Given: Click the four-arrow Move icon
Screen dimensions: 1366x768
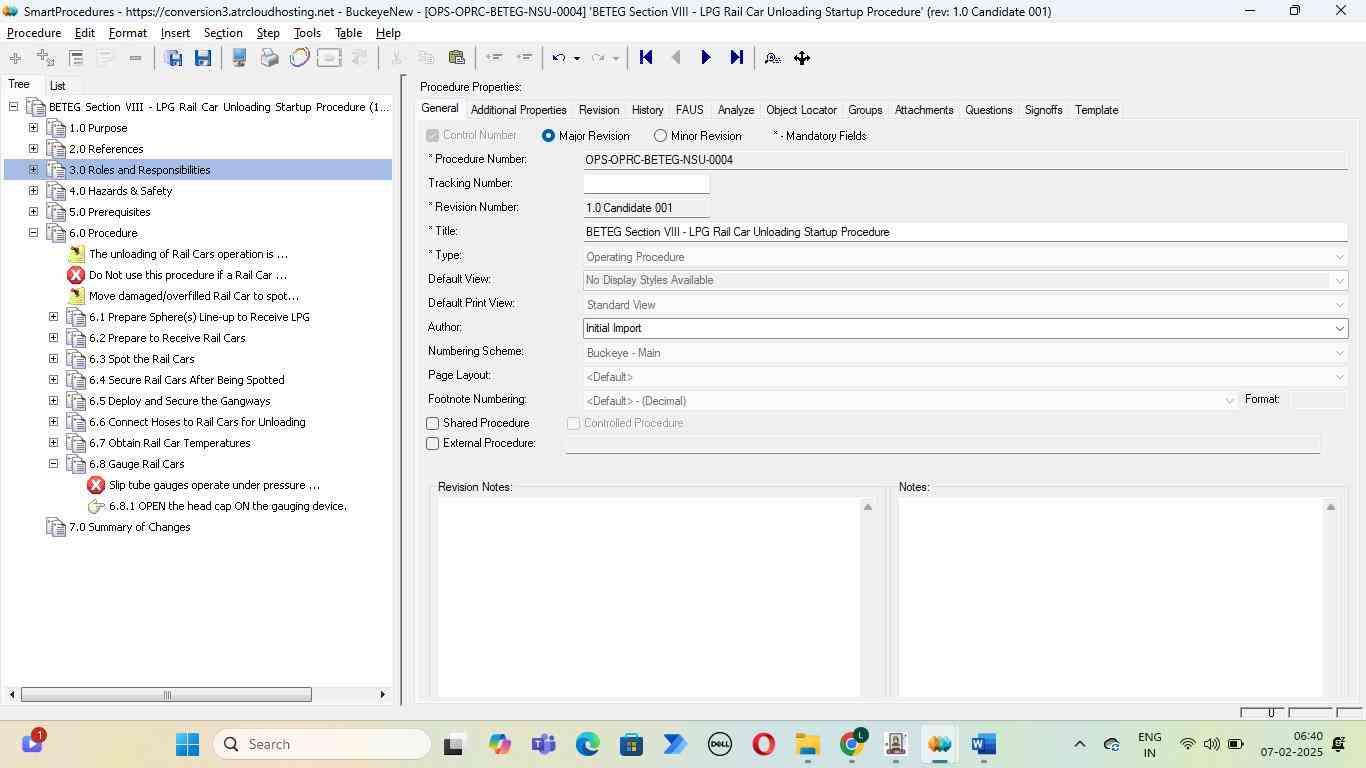Looking at the screenshot, I should (802, 58).
